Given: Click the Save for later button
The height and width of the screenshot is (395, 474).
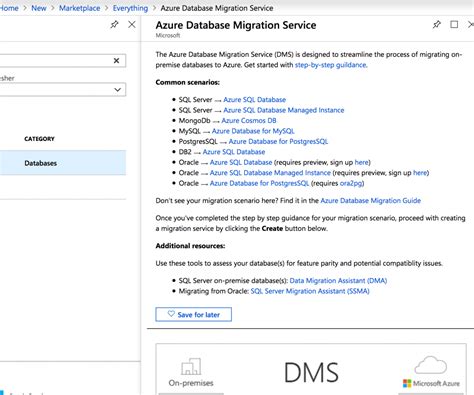Looking at the screenshot, I should click(194, 314).
